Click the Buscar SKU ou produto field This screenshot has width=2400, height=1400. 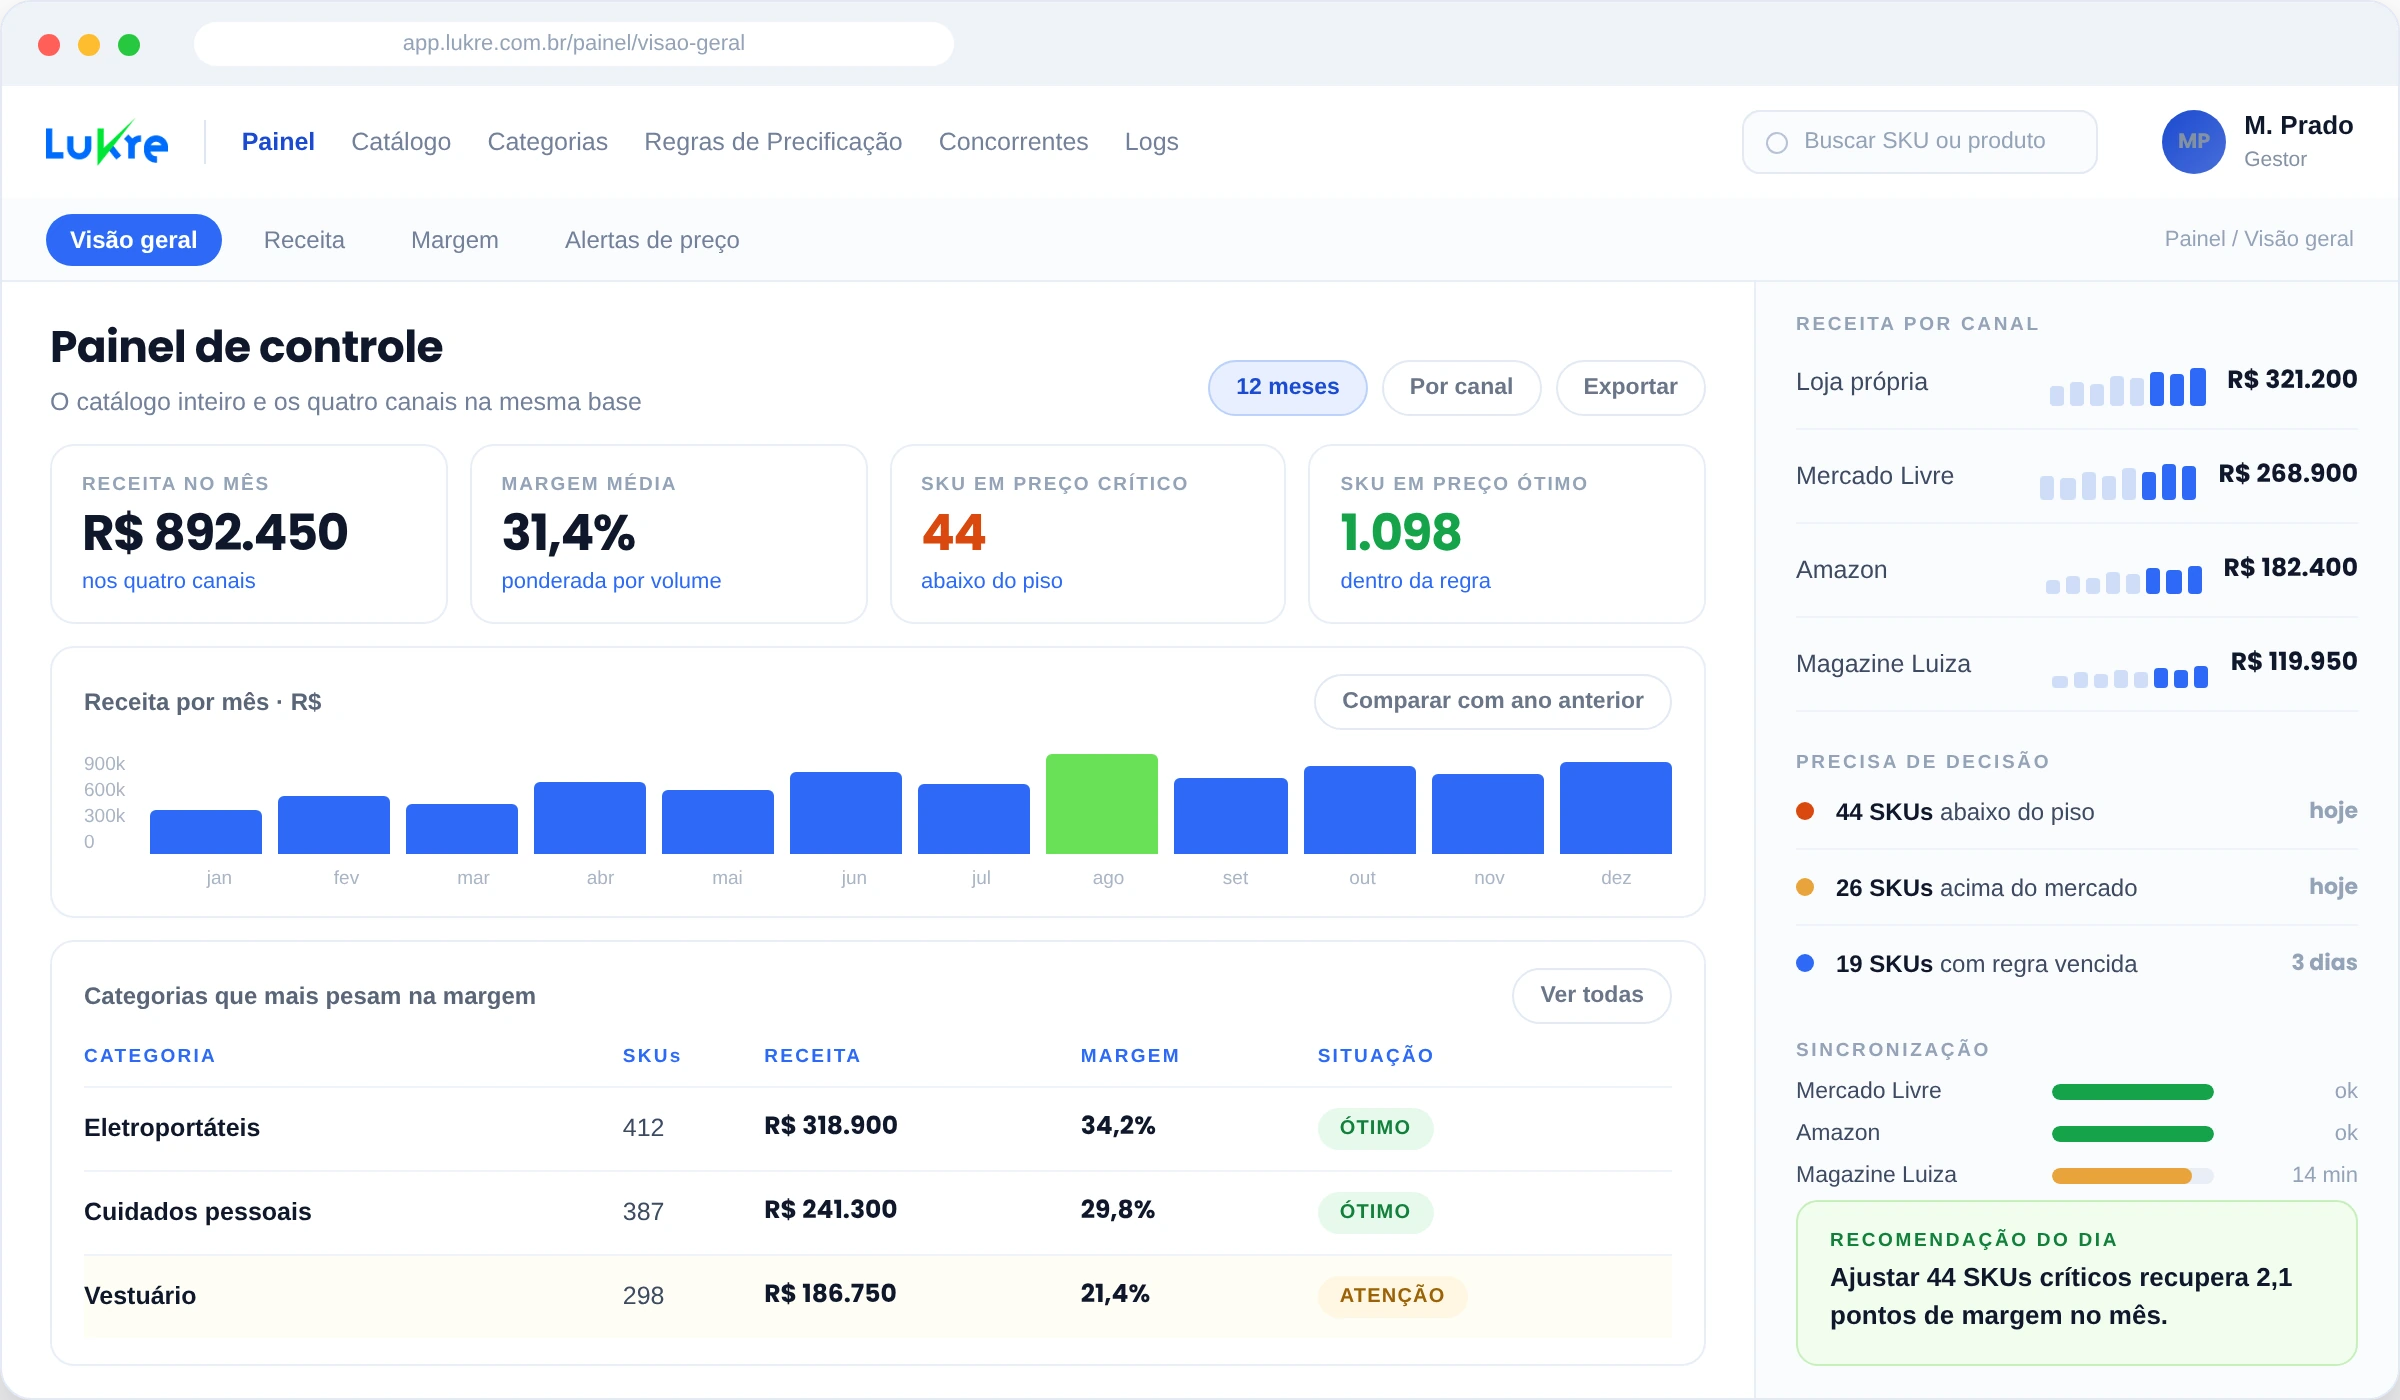point(1919,142)
